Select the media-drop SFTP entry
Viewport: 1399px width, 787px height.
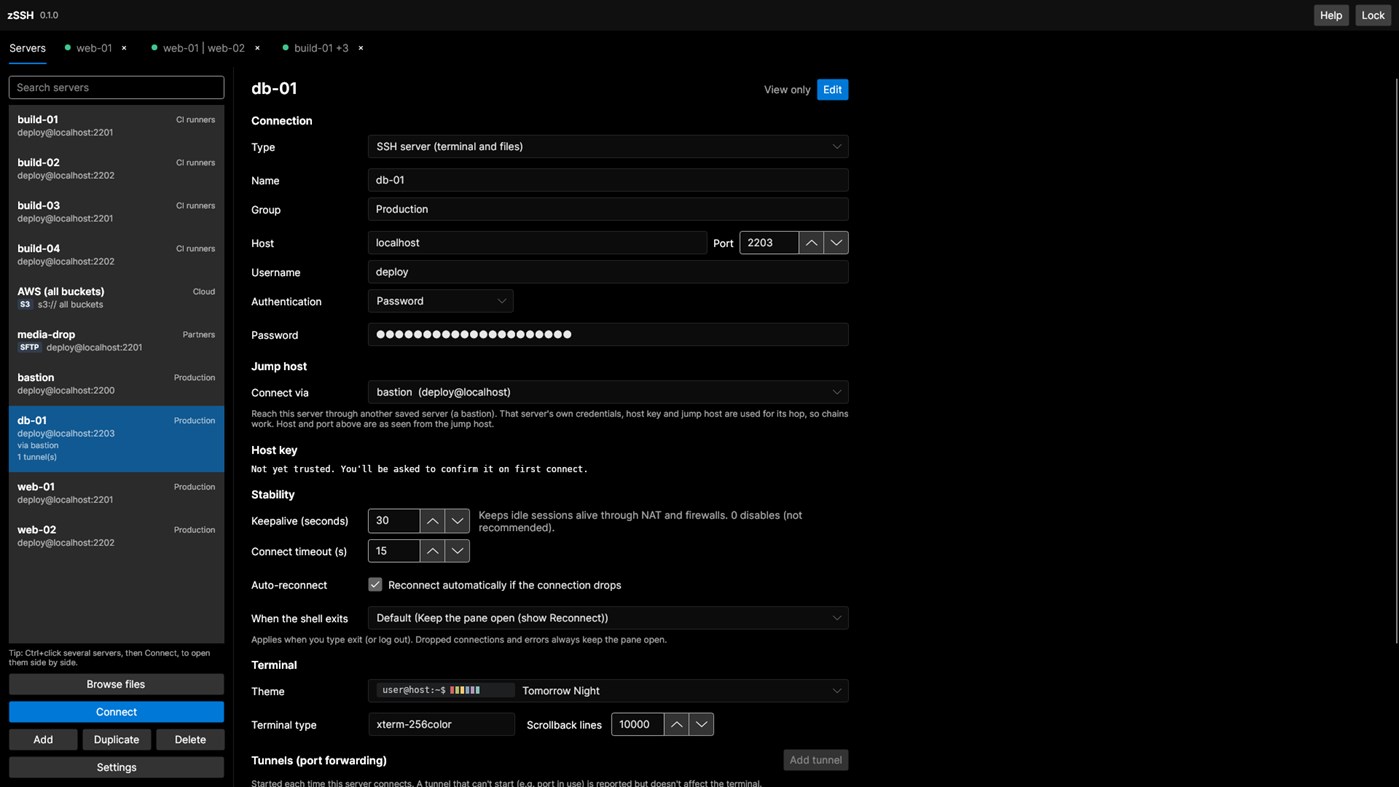click(x=116, y=341)
